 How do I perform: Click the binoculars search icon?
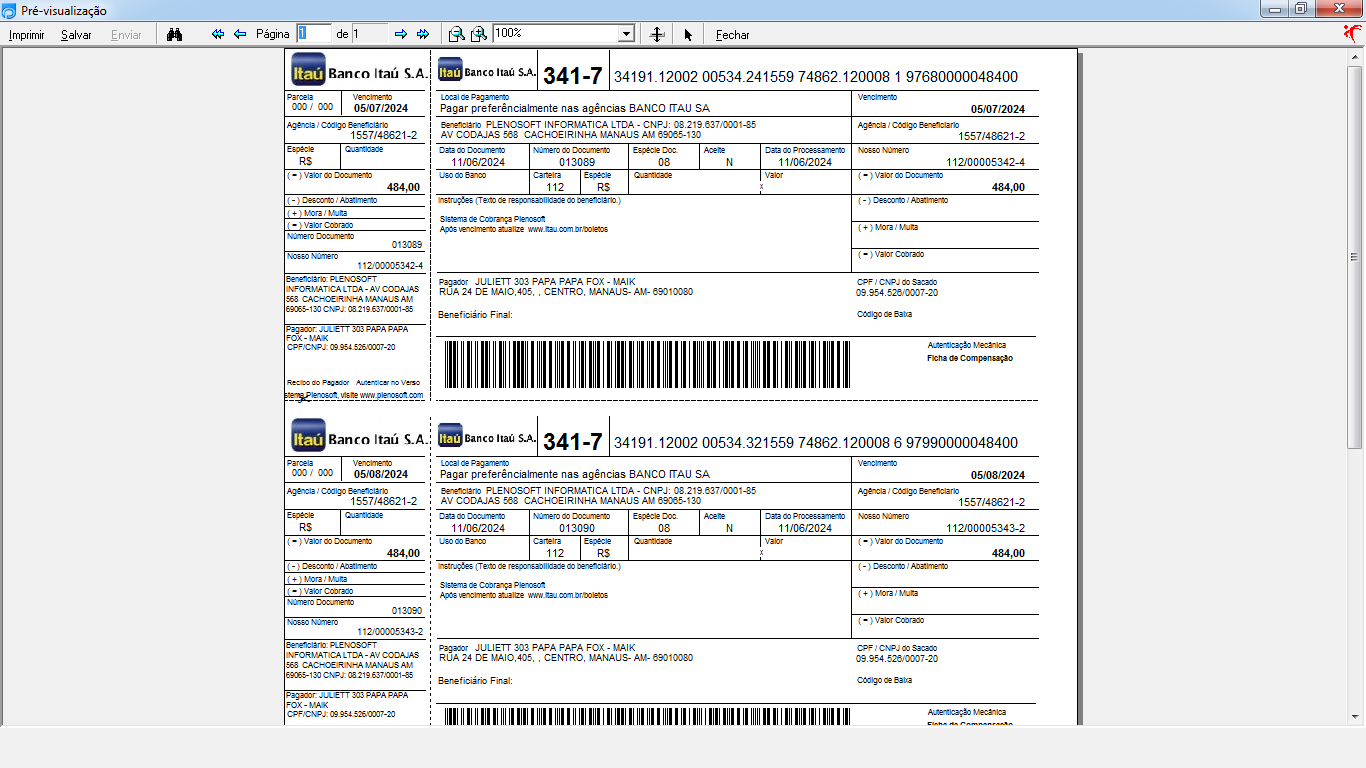174,34
